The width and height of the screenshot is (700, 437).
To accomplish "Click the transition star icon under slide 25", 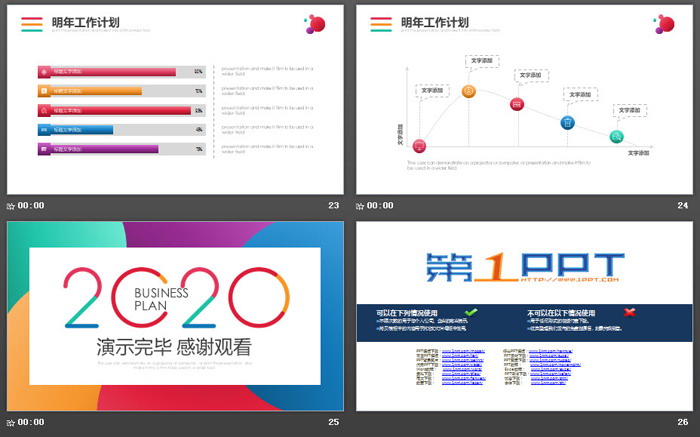I will tap(11, 422).
